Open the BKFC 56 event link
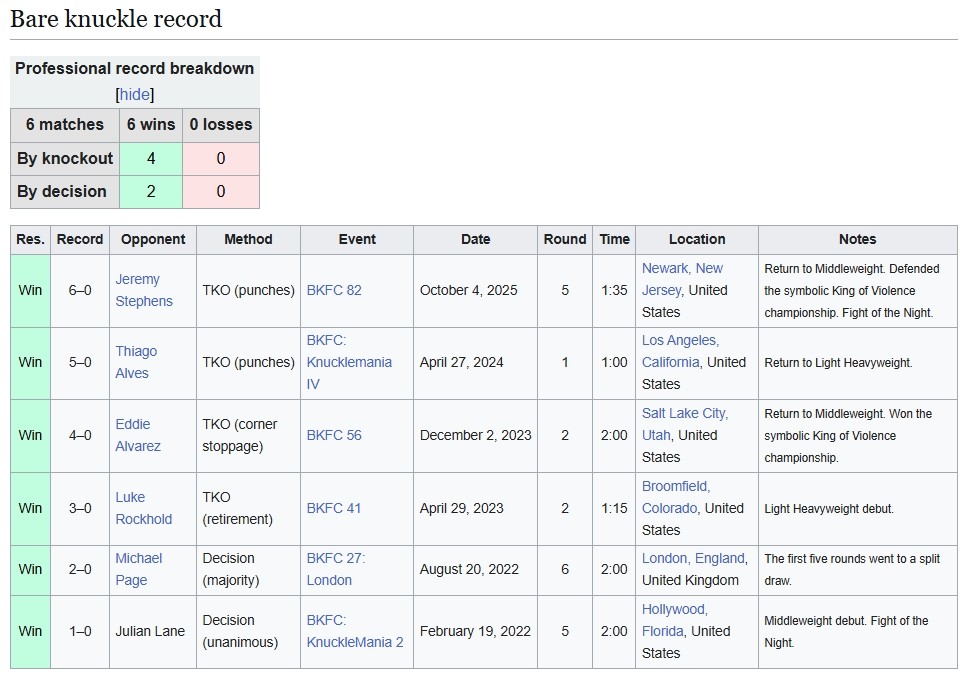 coord(334,435)
